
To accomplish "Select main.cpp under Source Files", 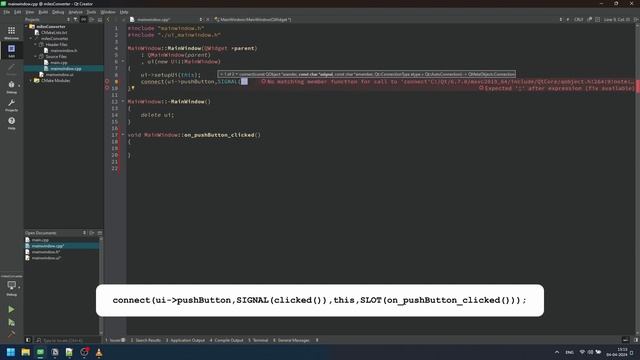I will tap(59, 62).
